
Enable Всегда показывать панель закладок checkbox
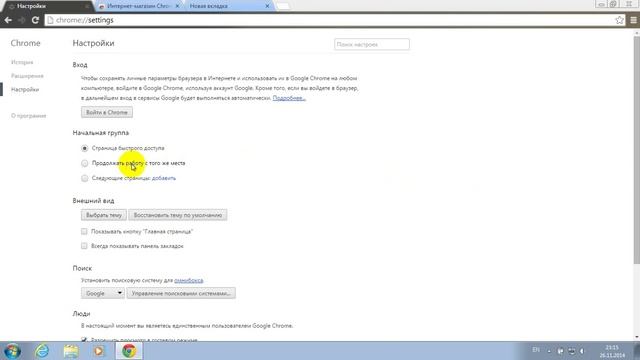tap(84, 246)
